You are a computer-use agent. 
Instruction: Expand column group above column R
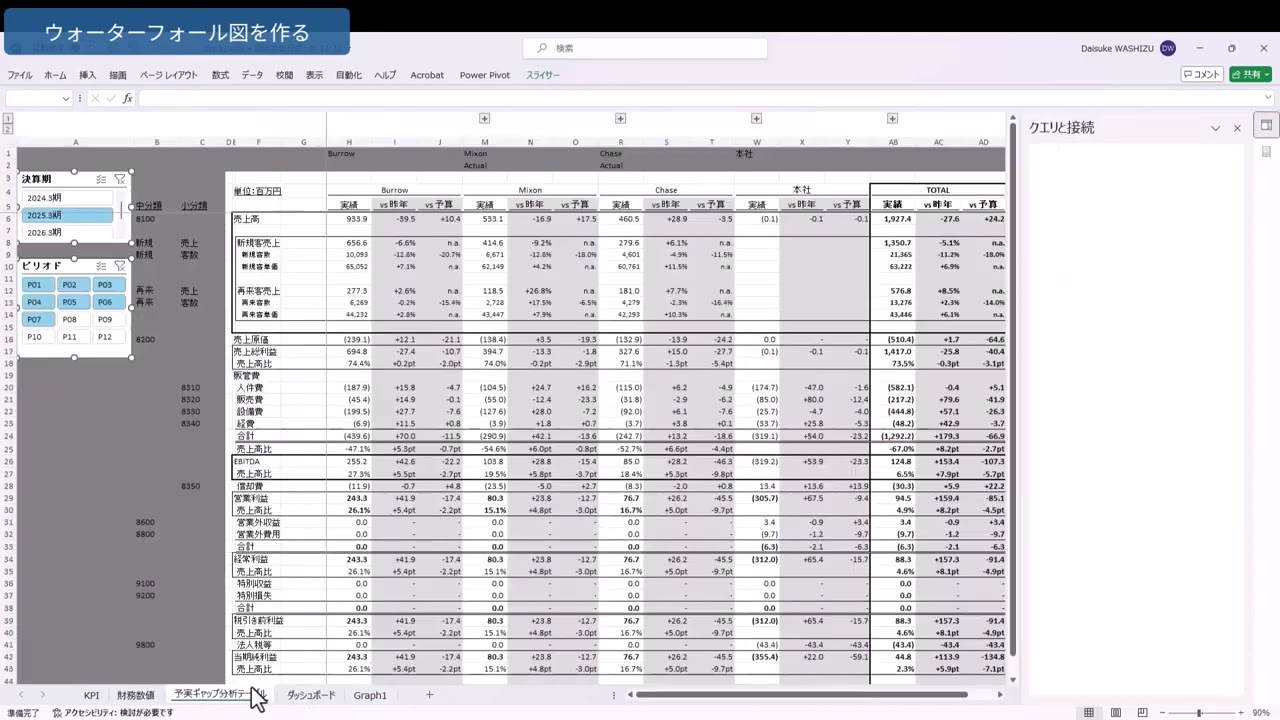click(x=620, y=119)
